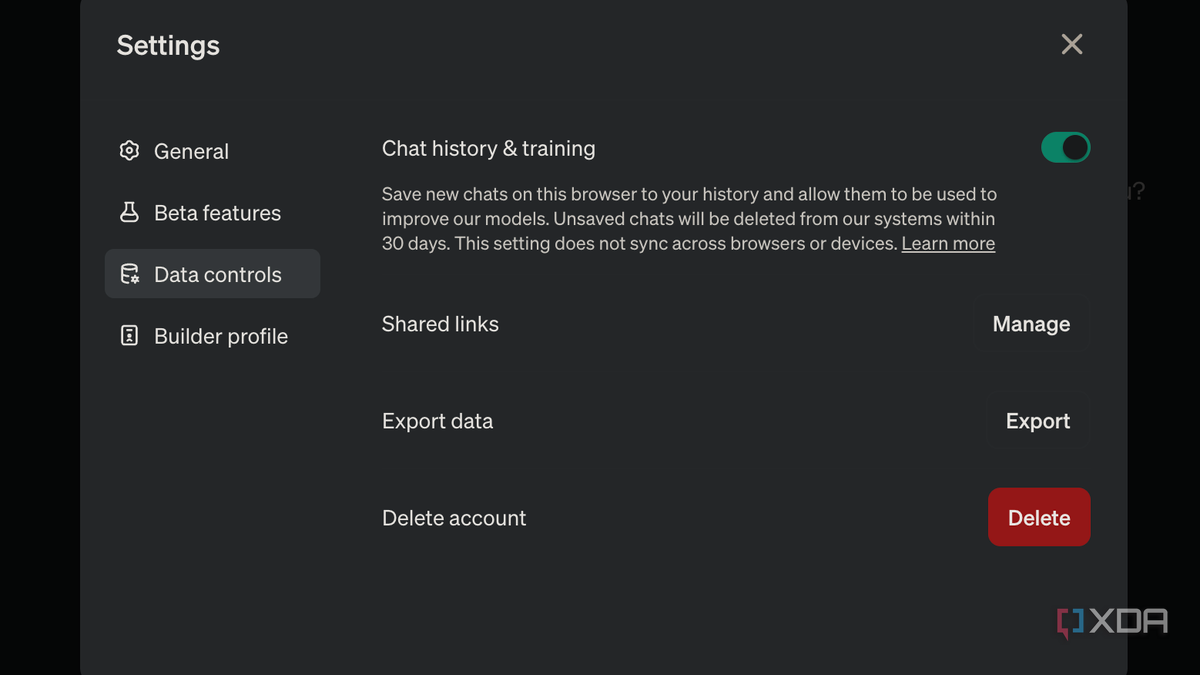Open the Learn more link
Image resolution: width=1200 pixels, height=675 pixels.
tap(948, 244)
